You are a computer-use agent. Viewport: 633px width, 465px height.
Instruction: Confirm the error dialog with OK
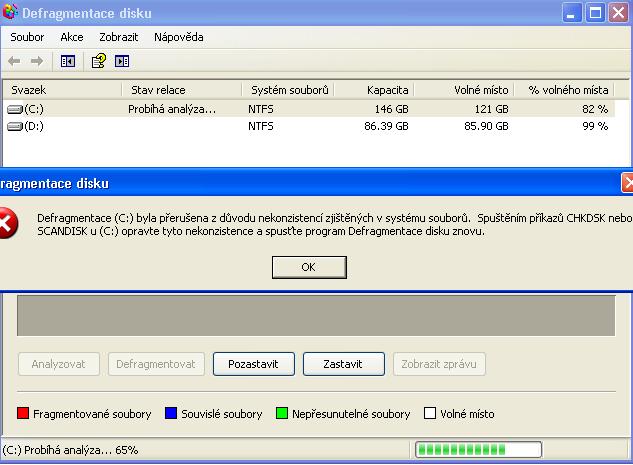pos(309,267)
